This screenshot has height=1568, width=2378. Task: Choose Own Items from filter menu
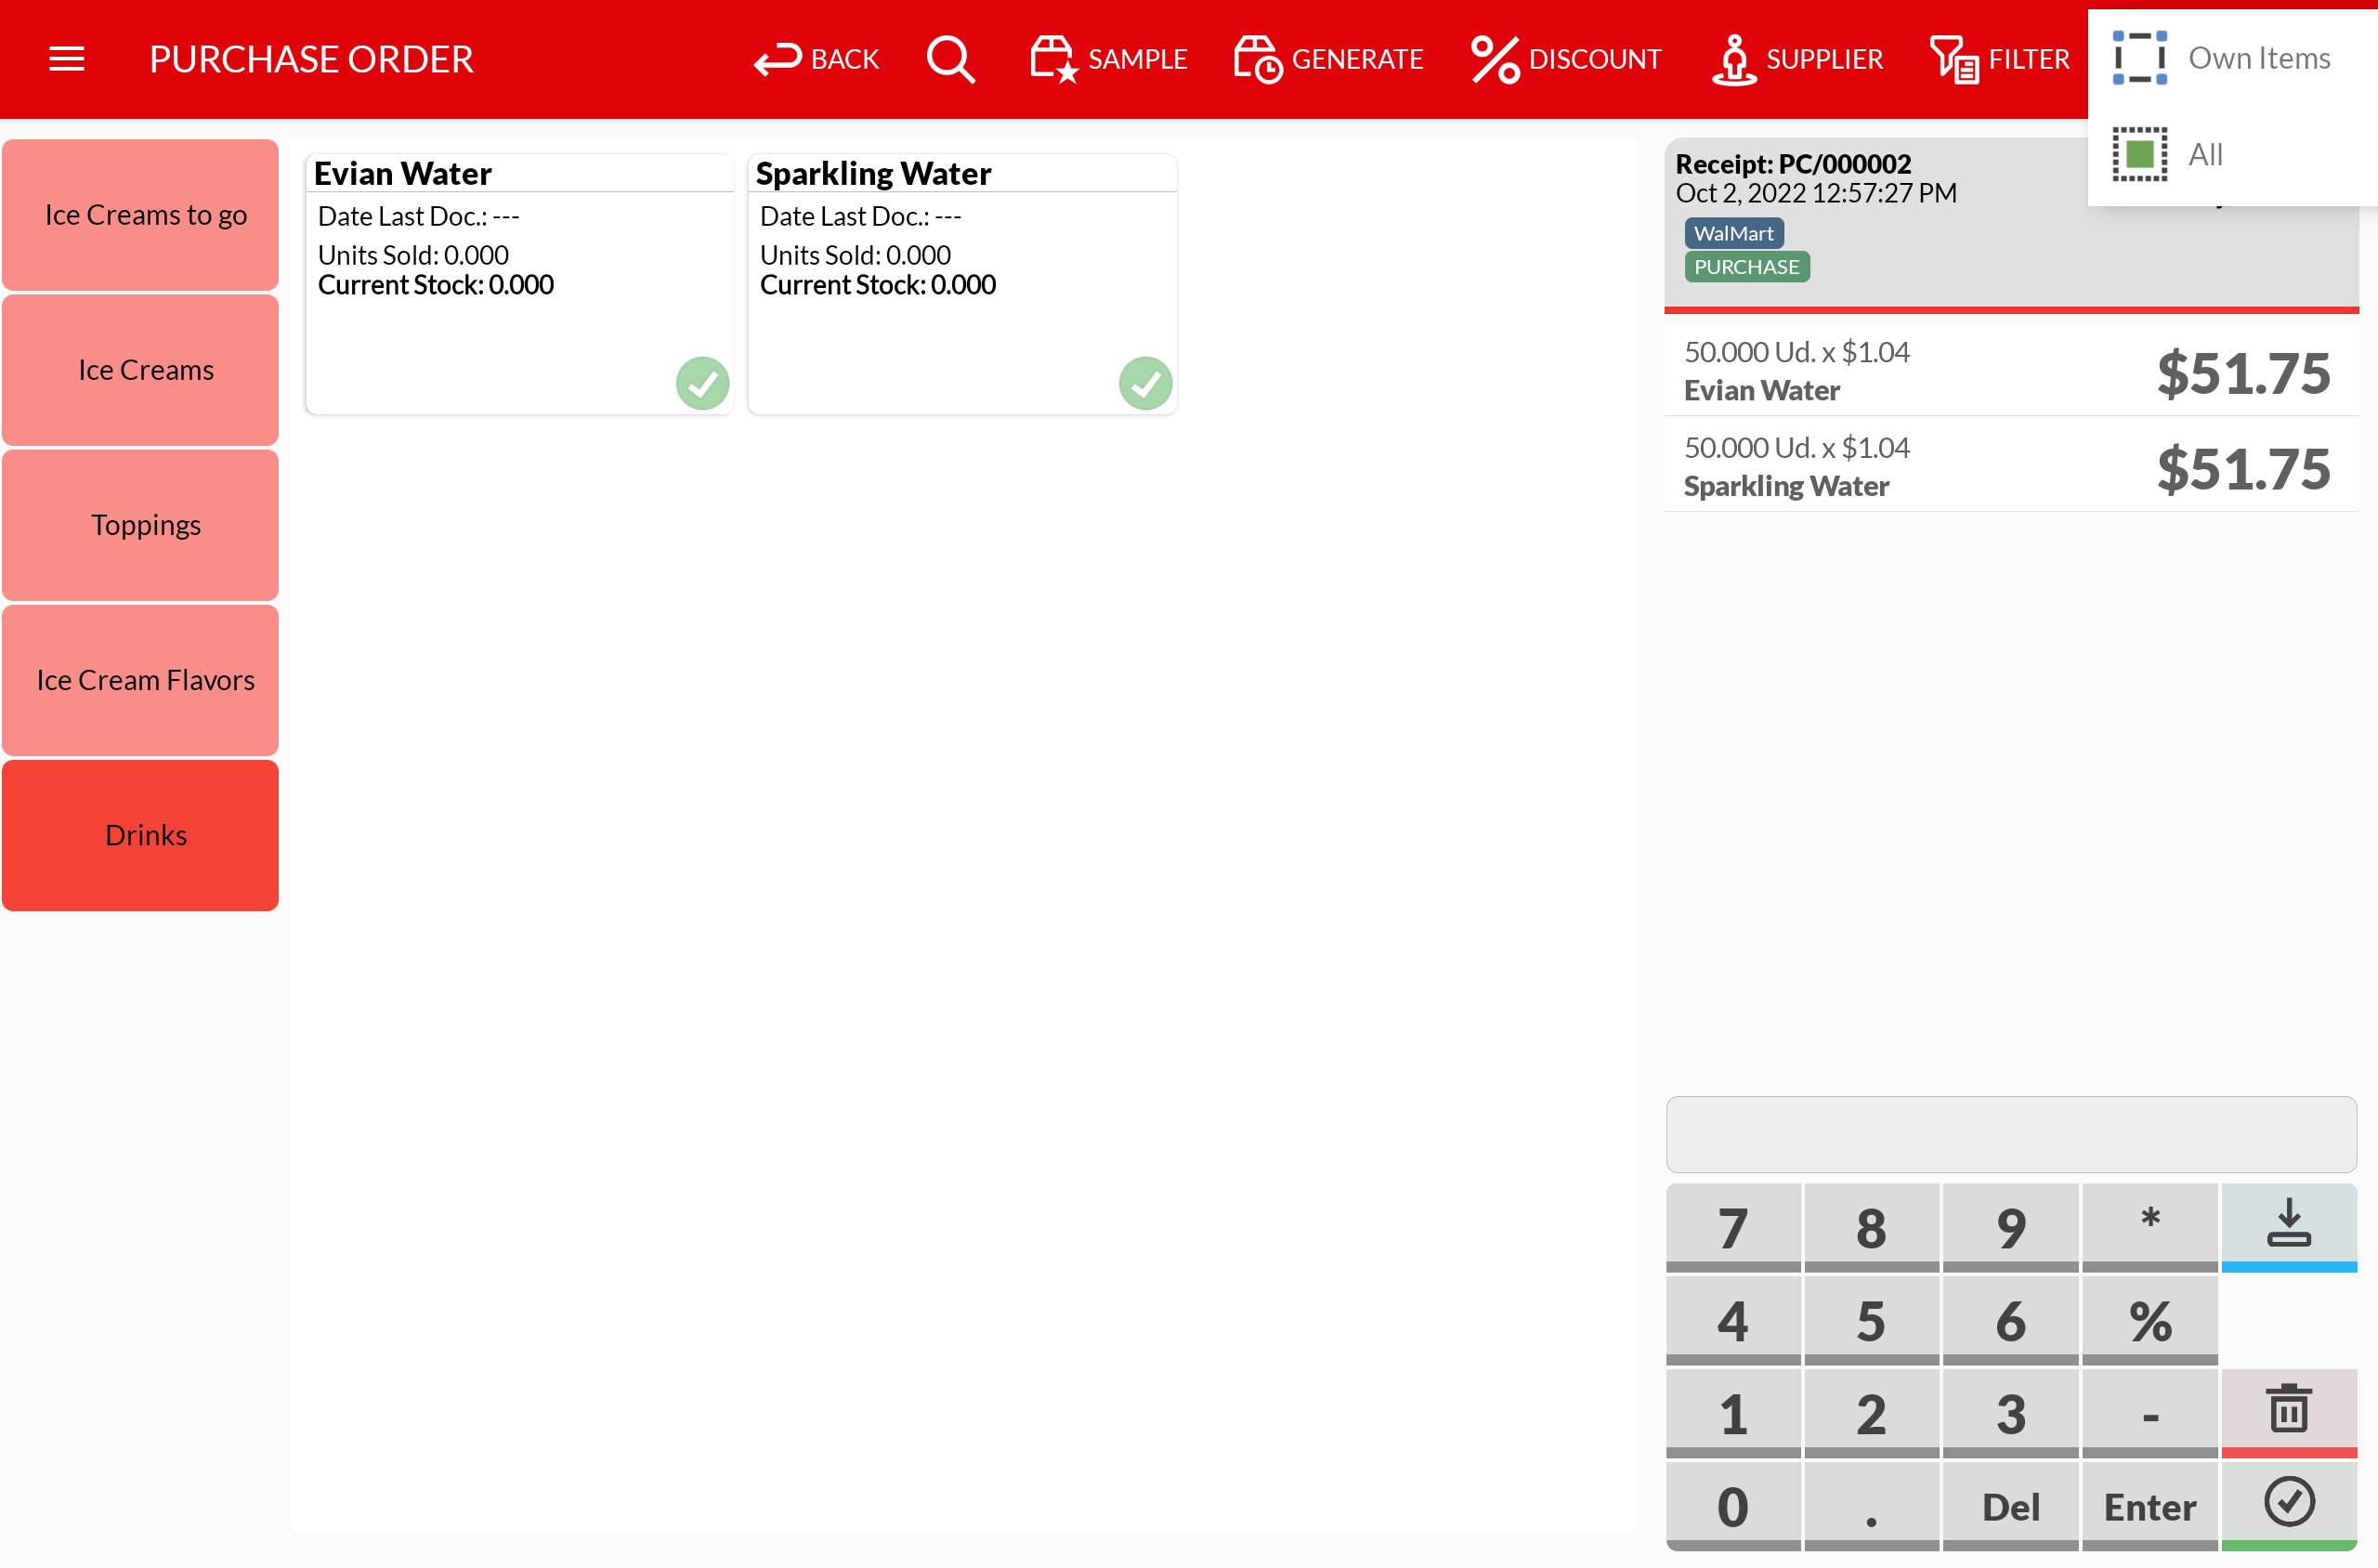point(2257,58)
